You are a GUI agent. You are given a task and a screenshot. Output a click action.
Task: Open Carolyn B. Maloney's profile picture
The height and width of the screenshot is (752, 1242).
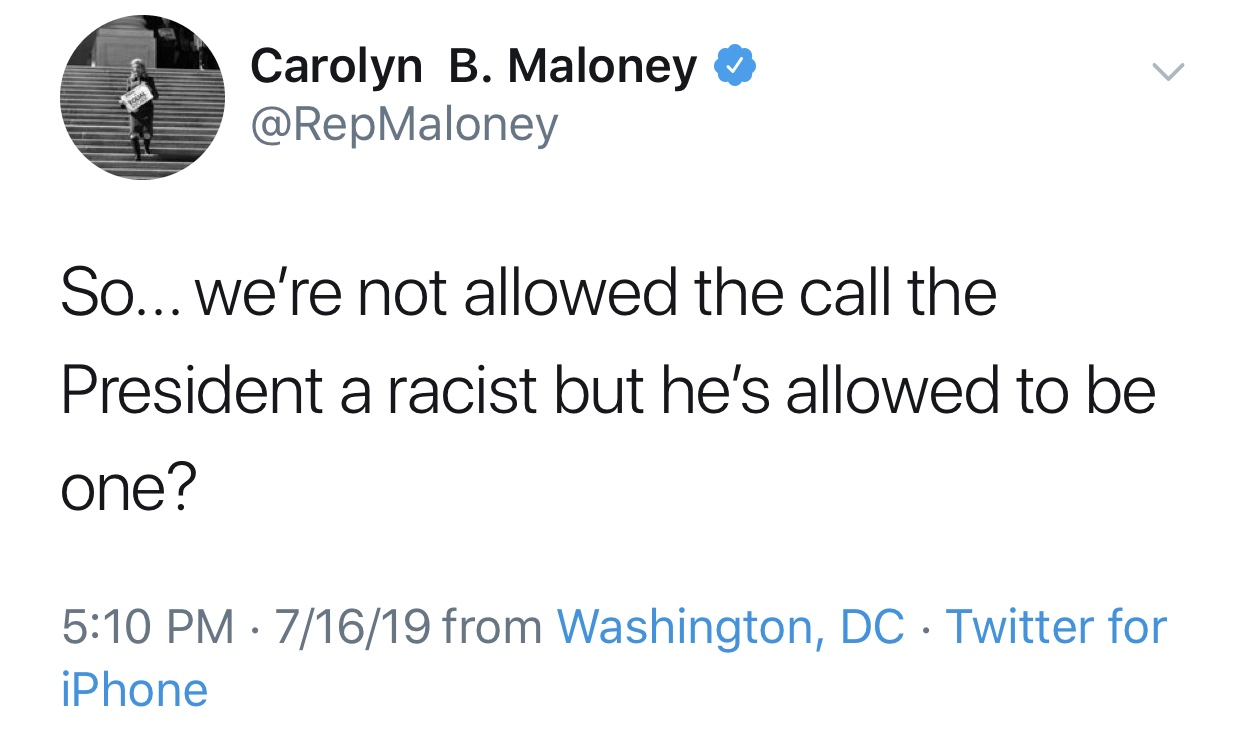[143, 97]
